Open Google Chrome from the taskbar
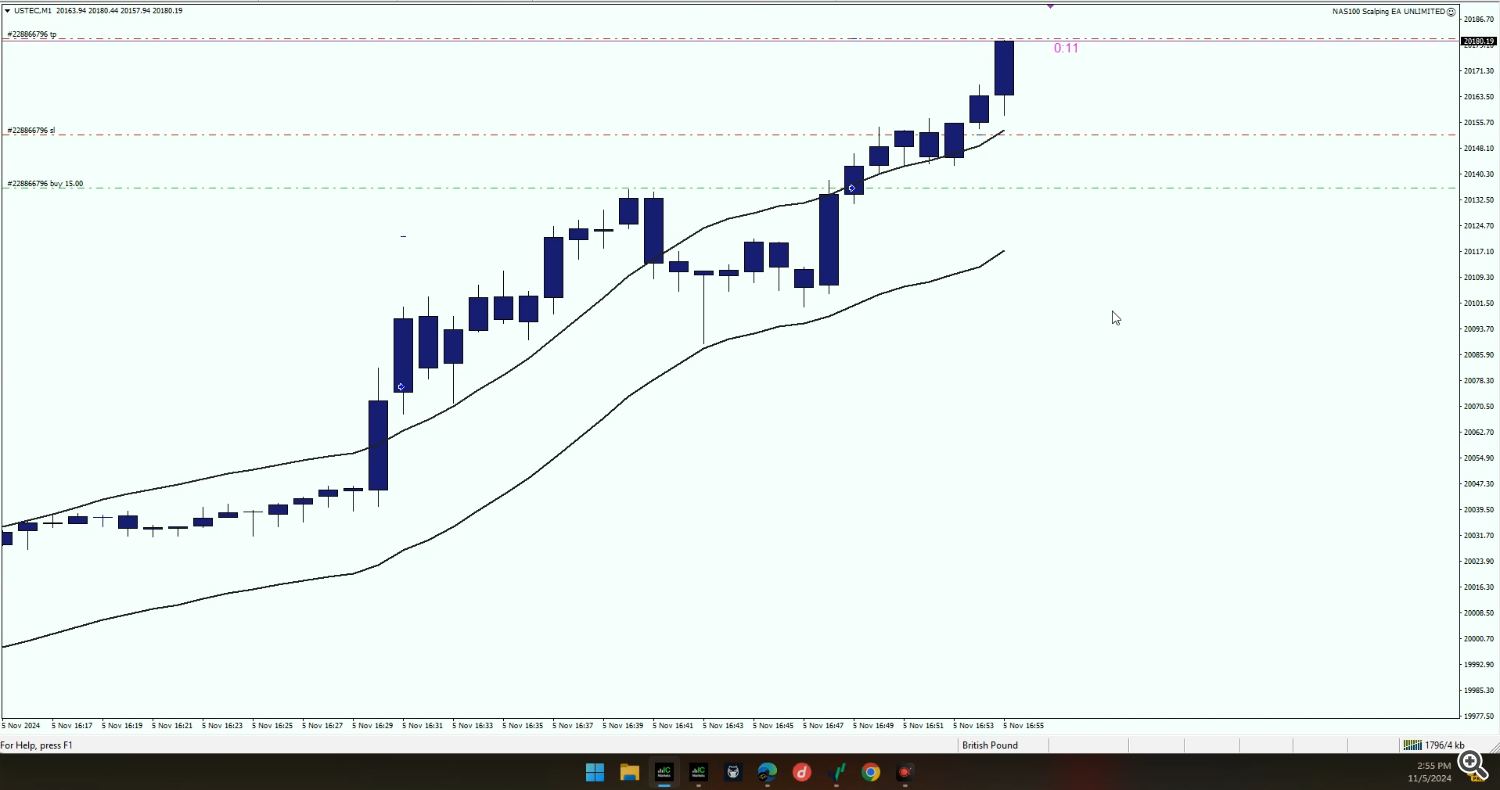 click(x=870, y=772)
